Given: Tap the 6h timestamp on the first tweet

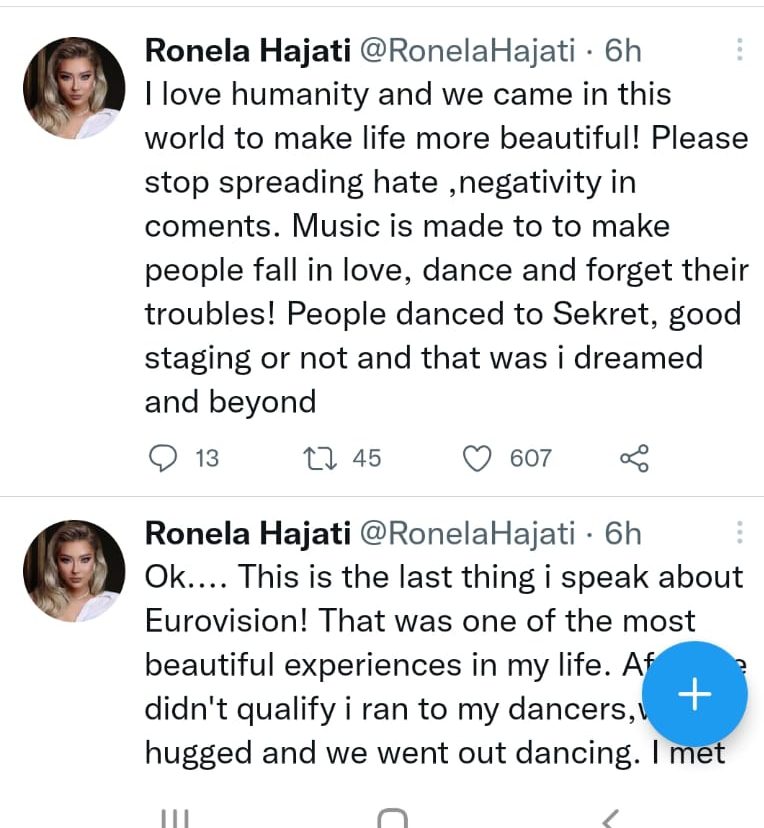Looking at the screenshot, I should [623, 50].
